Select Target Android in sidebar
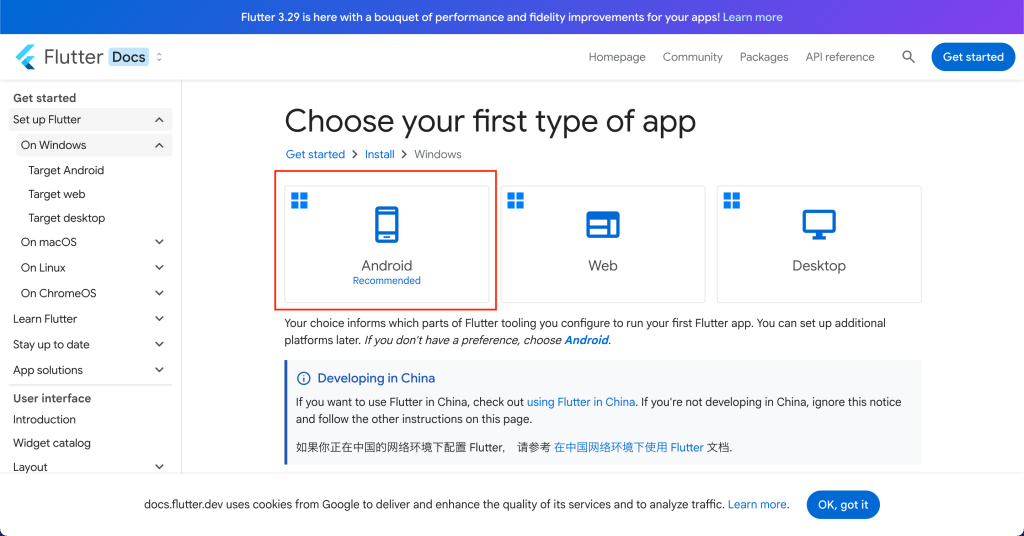The image size is (1024, 536). [66, 171]
